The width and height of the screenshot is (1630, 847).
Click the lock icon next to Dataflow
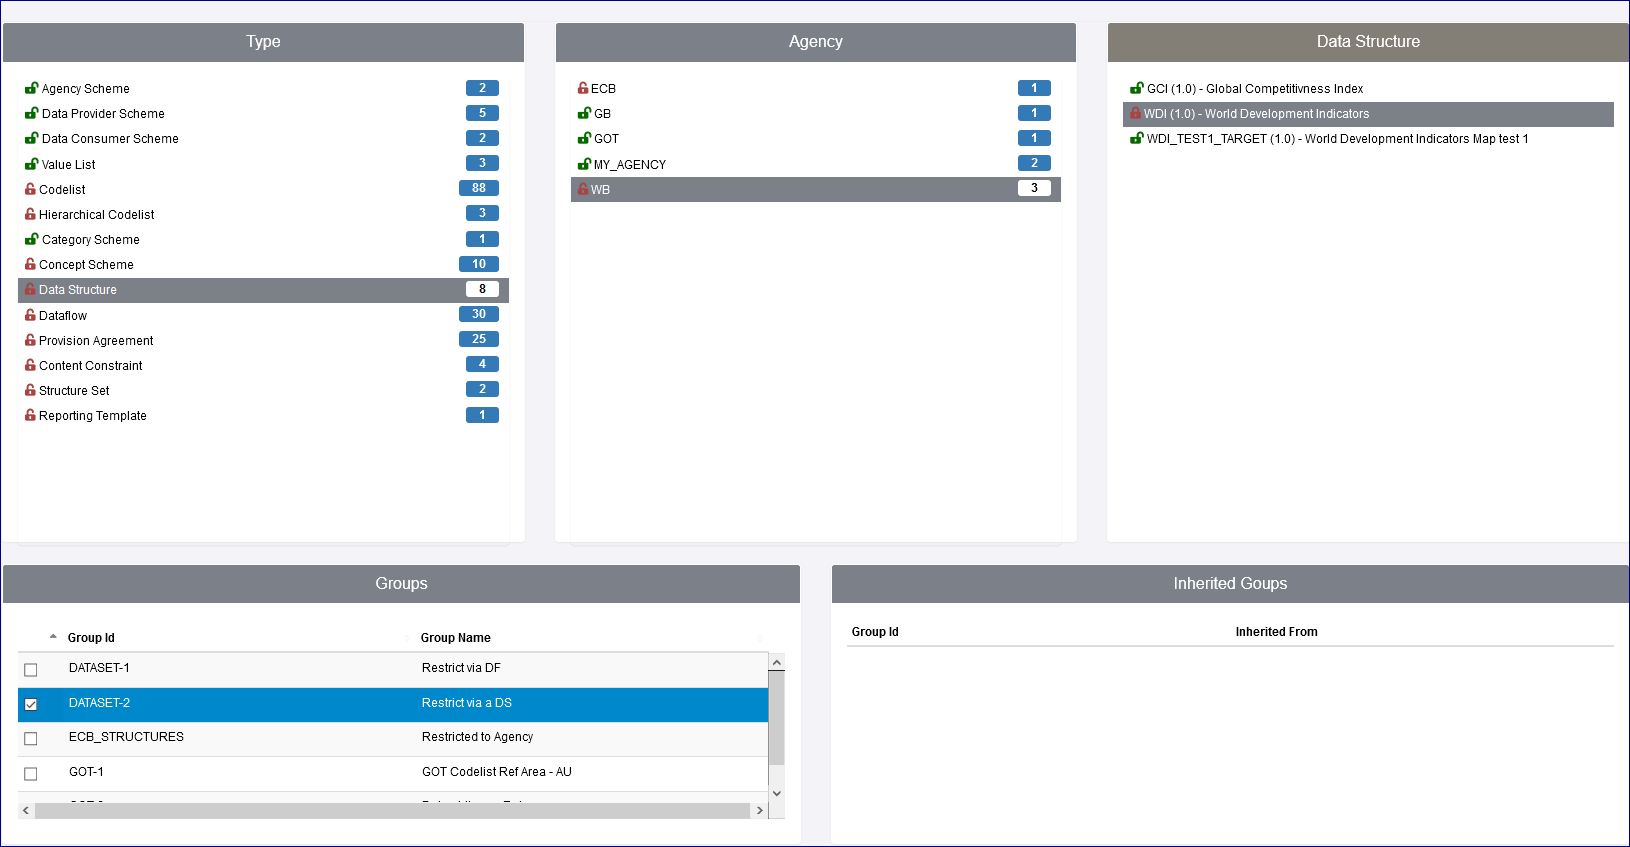click(x=30, y=315)
